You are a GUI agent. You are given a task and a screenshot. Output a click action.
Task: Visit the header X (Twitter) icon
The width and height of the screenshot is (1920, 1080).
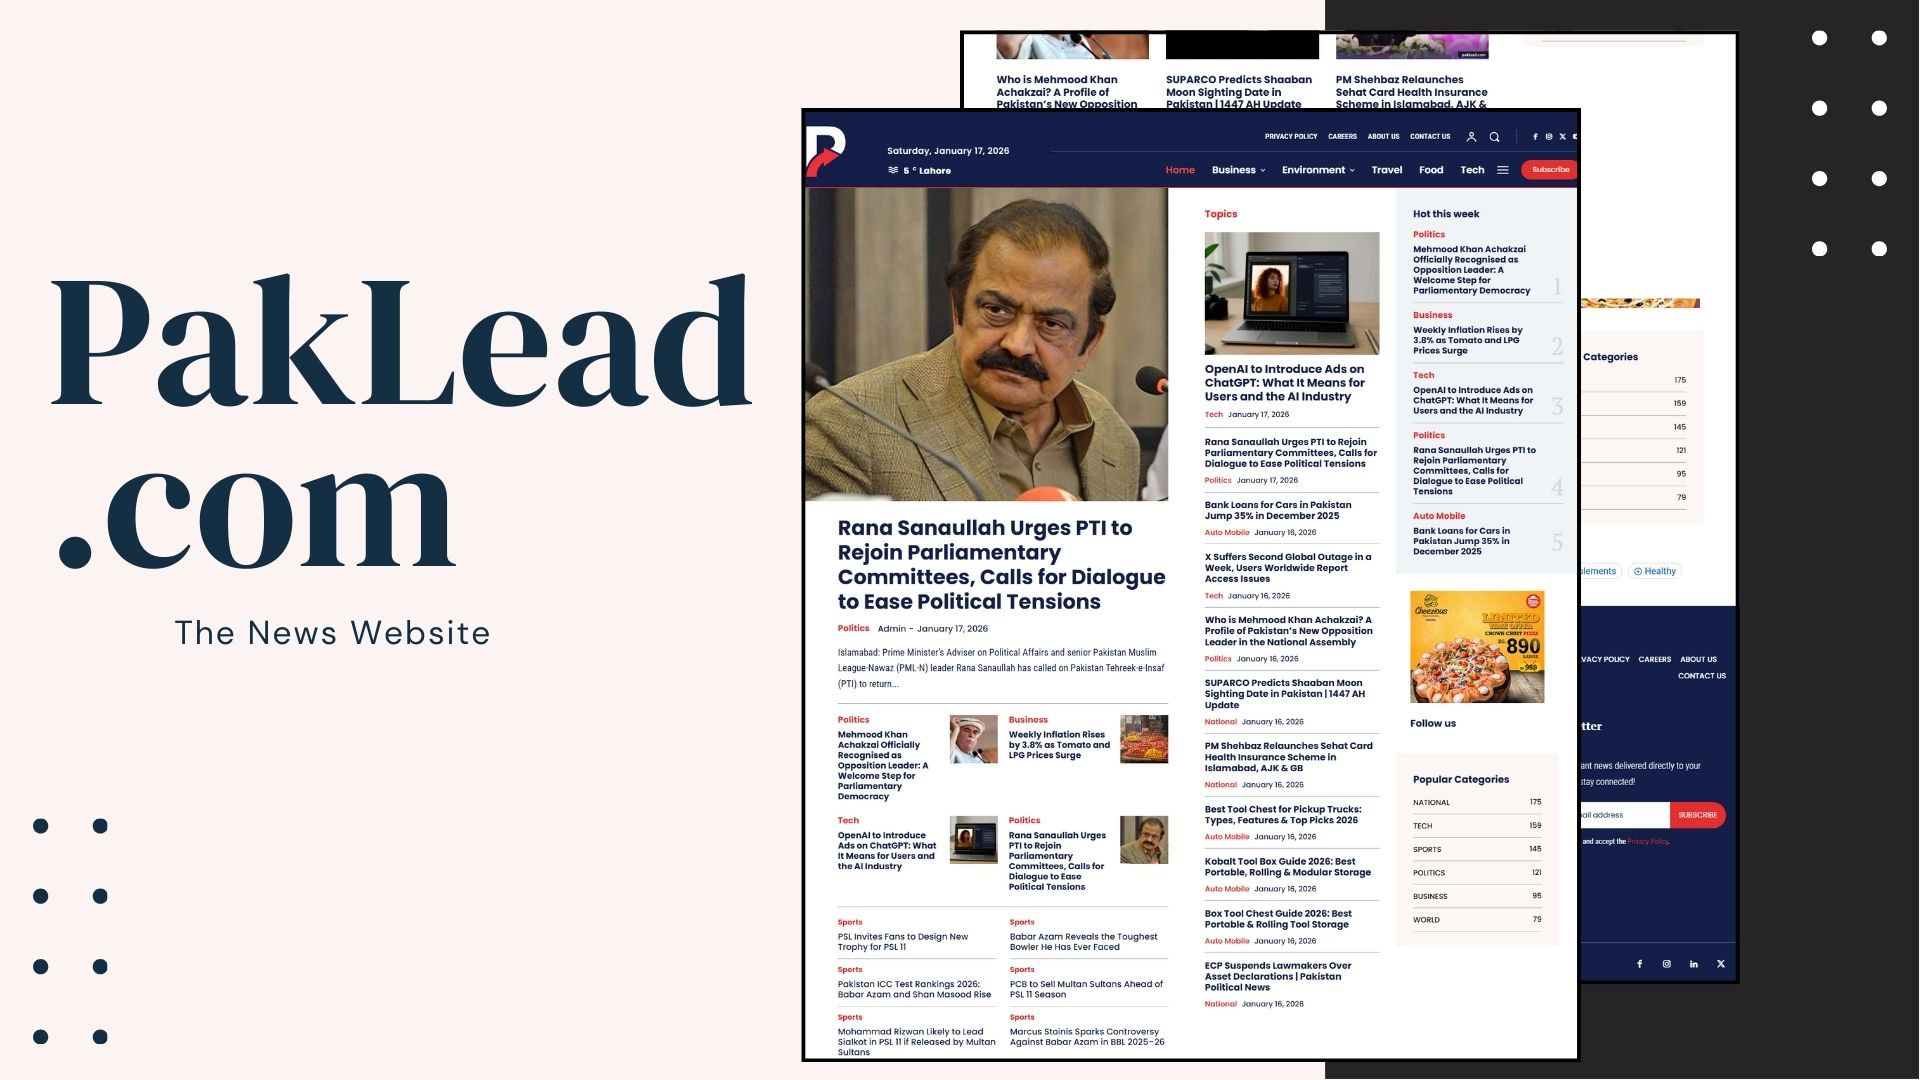[x=1562, y=137]
